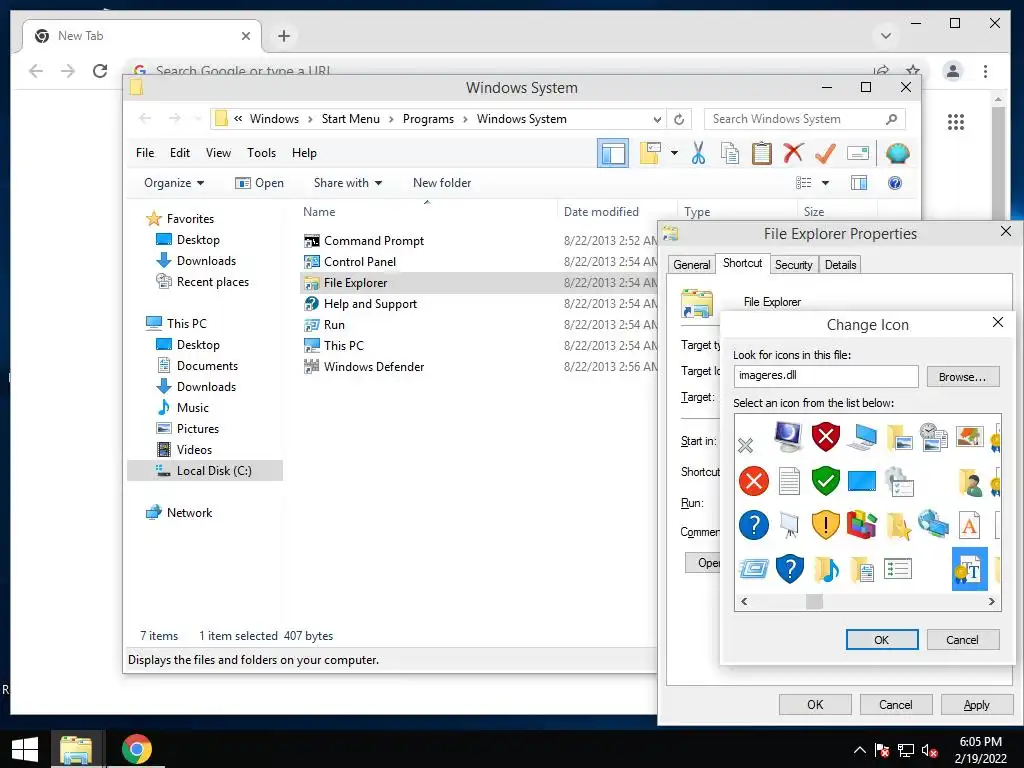Click the Copy documents toolbar icon
The width and height of the screenshot is (1024, 768).
[x=729, y=153]
